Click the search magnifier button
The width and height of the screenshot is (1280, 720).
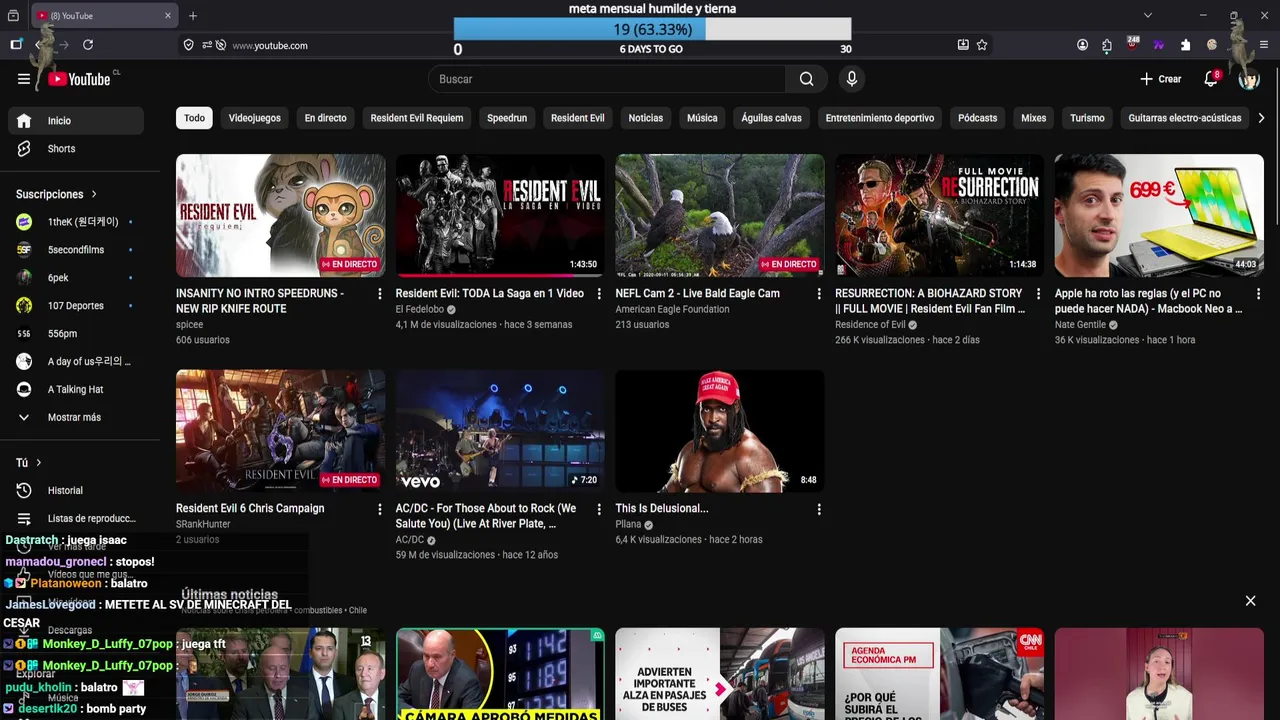[806, 79]
